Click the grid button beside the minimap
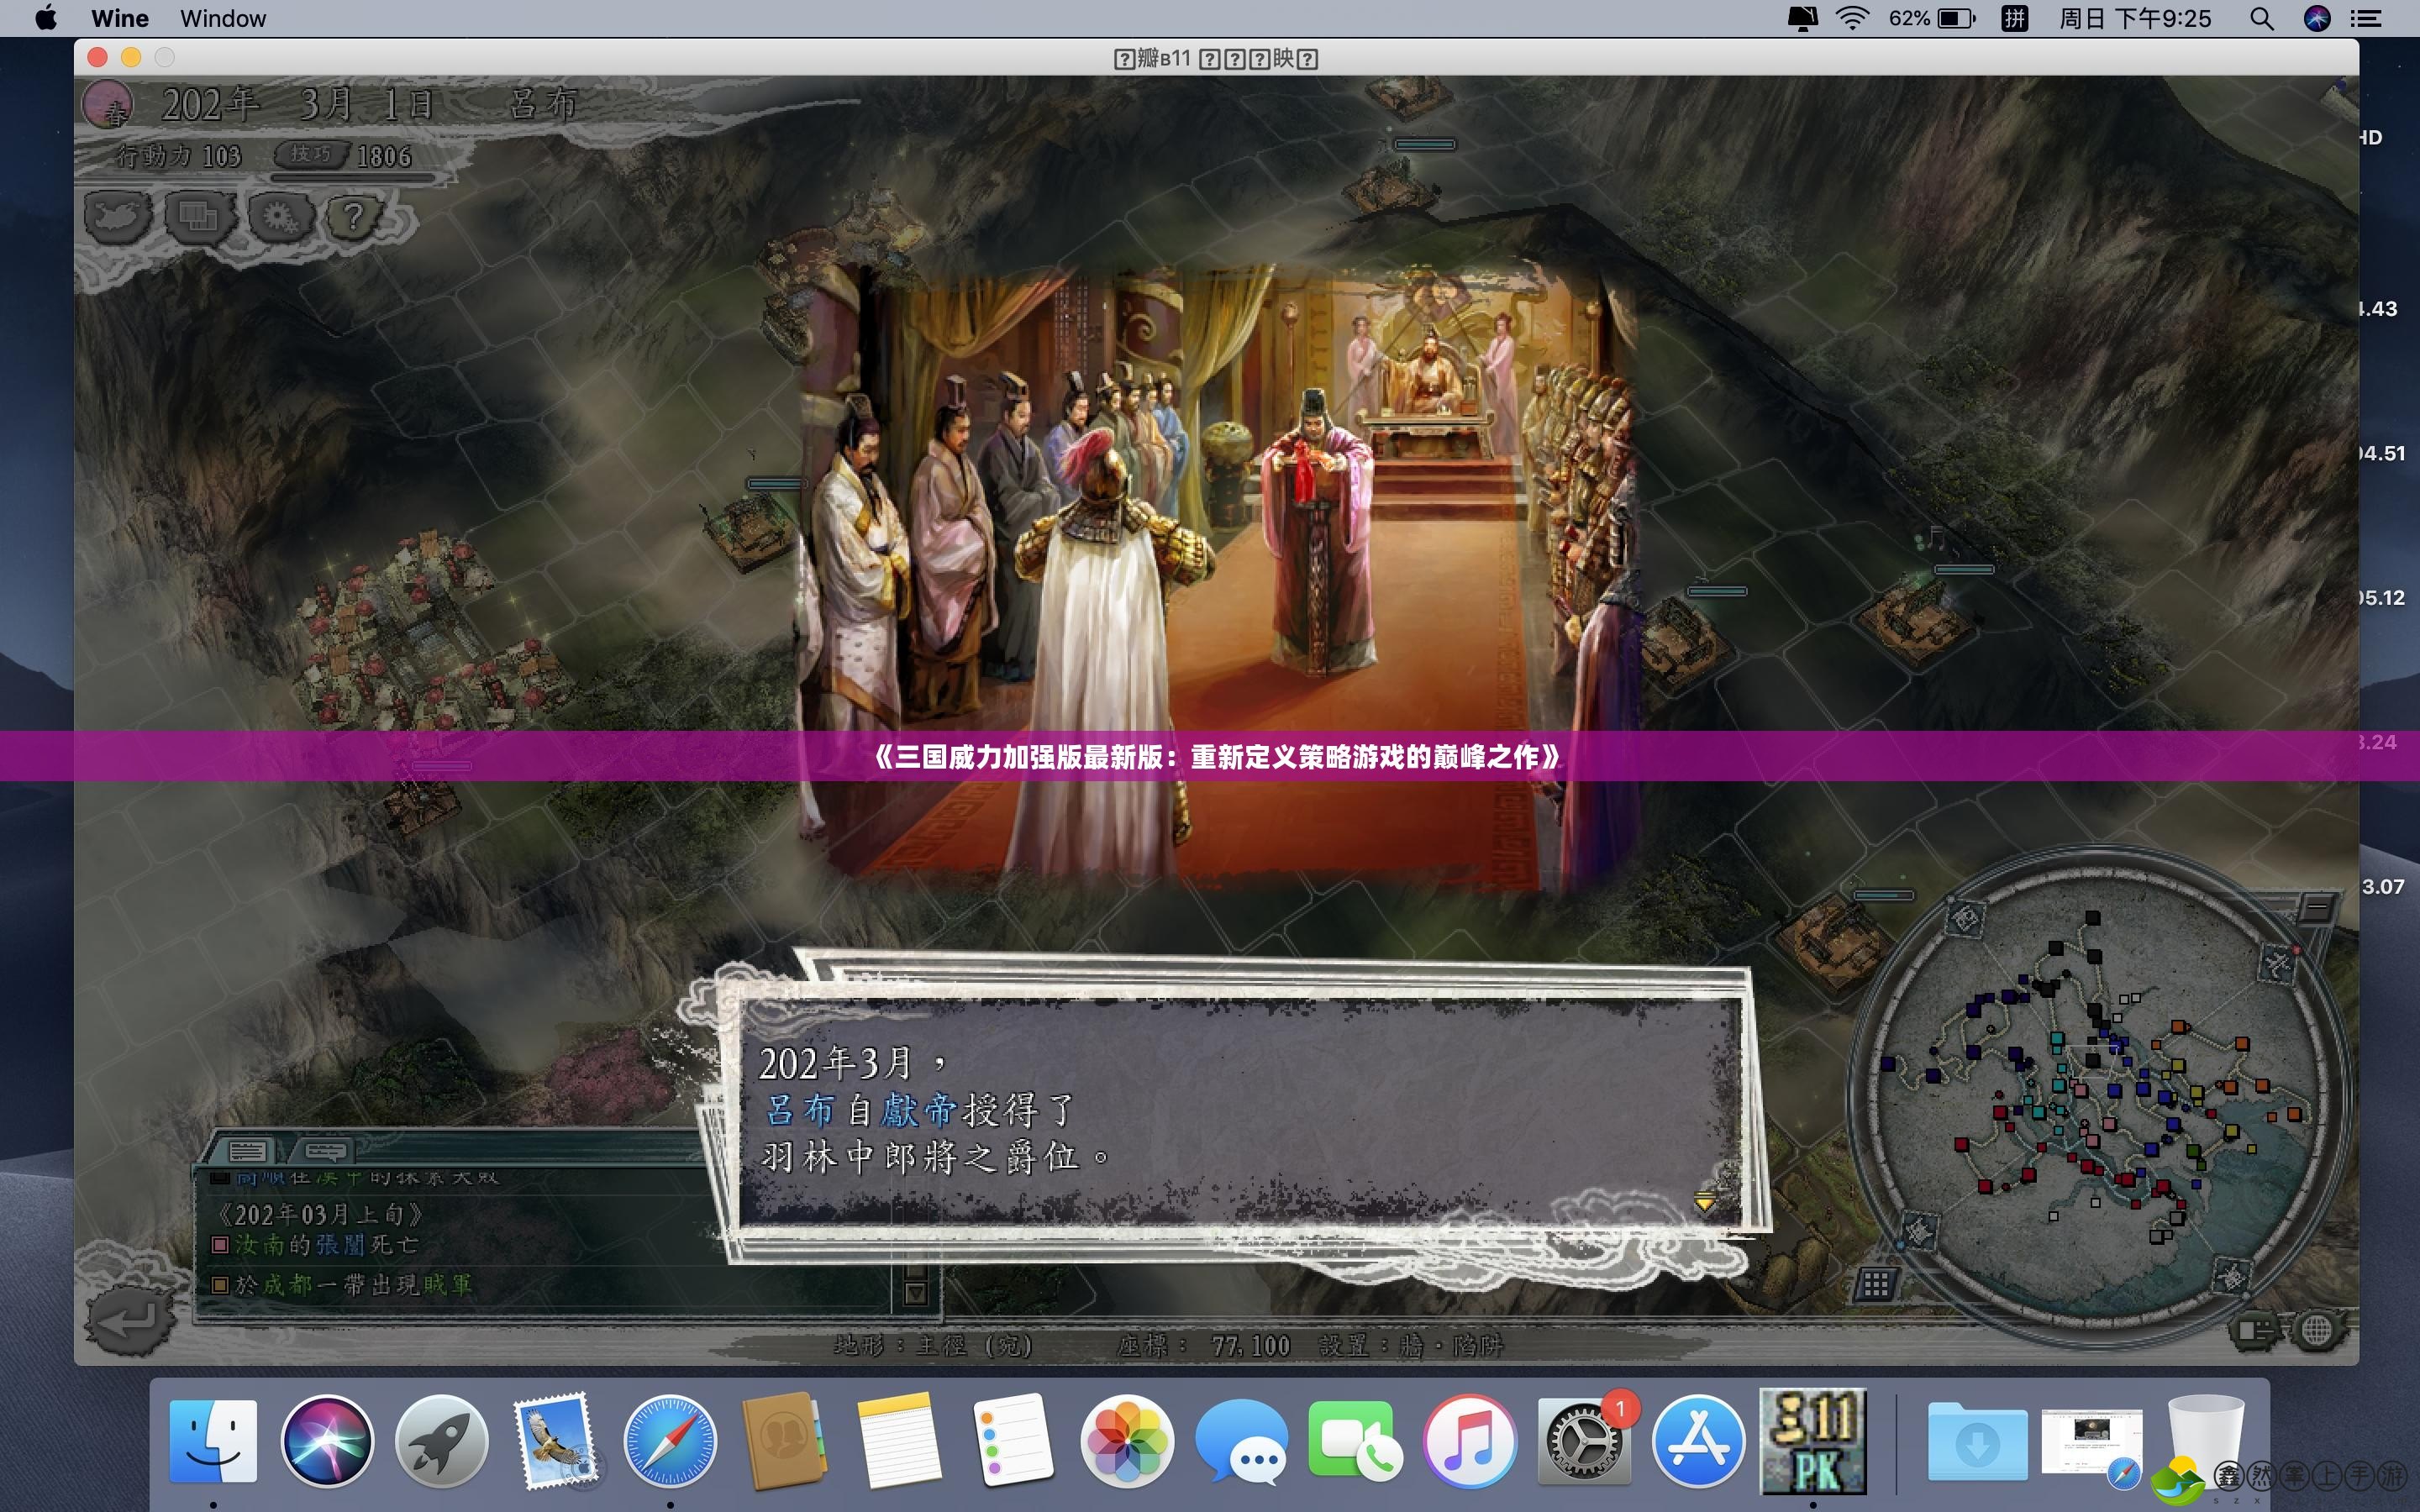 tap(1875, 1284)
